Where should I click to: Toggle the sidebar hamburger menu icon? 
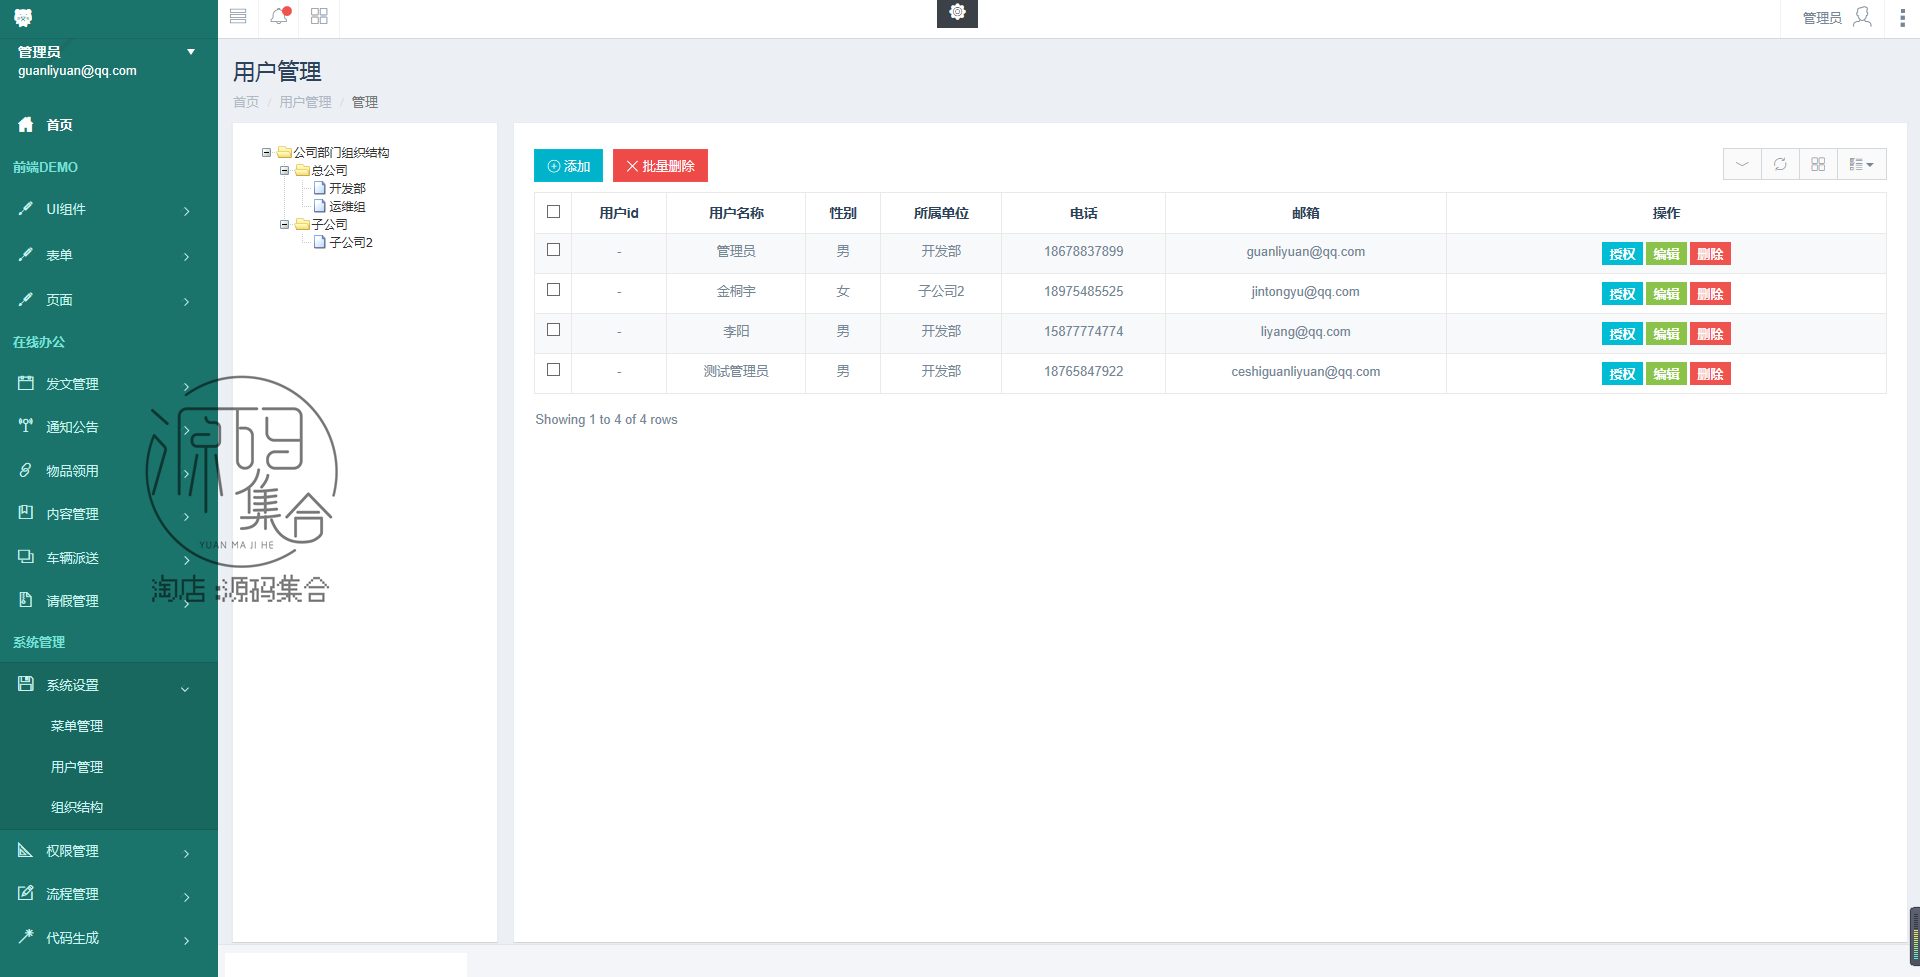238,16
